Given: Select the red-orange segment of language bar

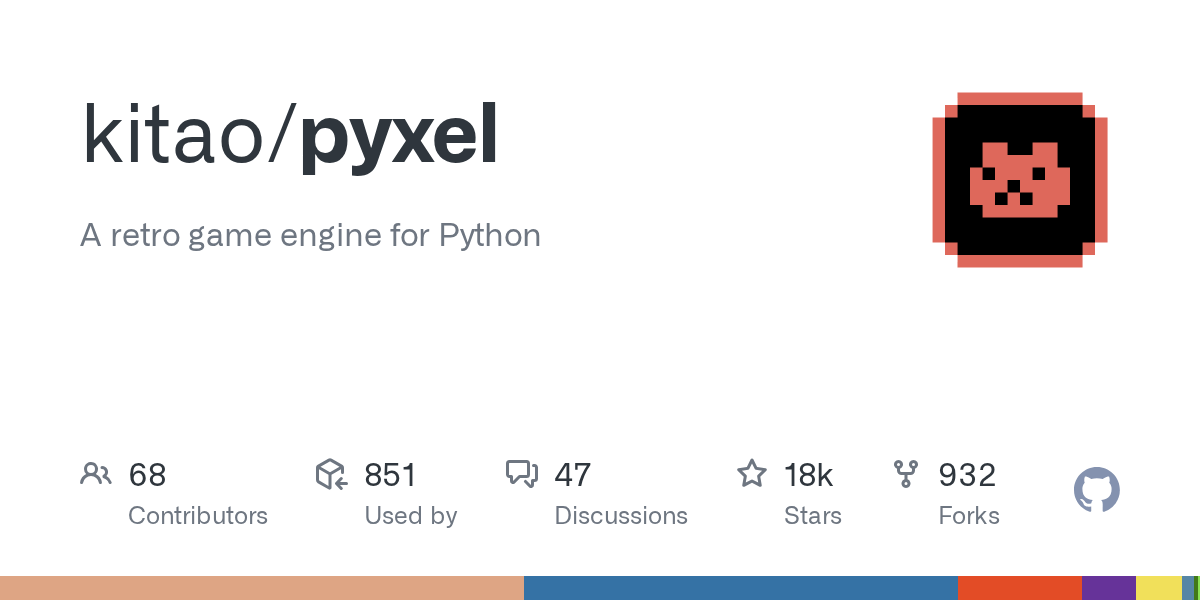Looking at the screenshot, I should (x=1020, y=588).
